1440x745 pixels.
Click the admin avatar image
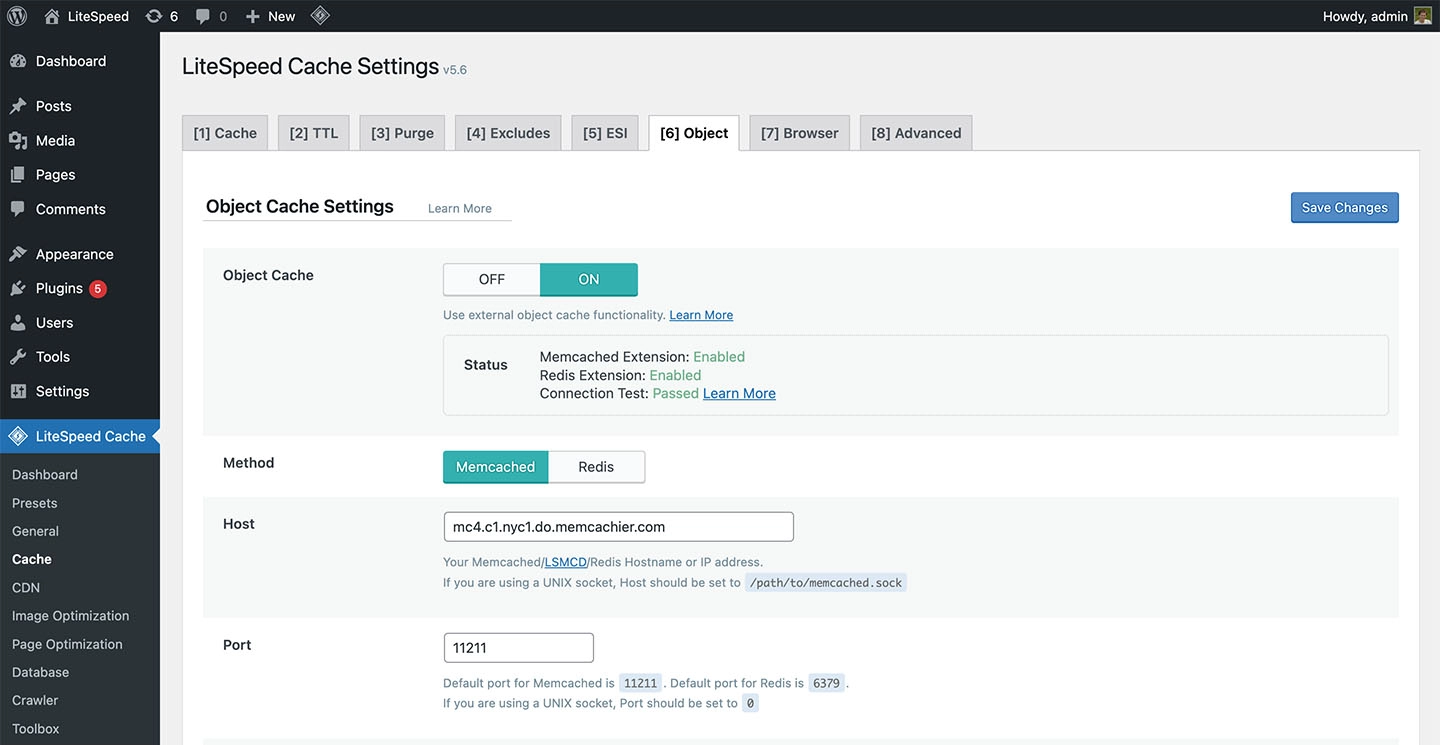point(1422,16)
